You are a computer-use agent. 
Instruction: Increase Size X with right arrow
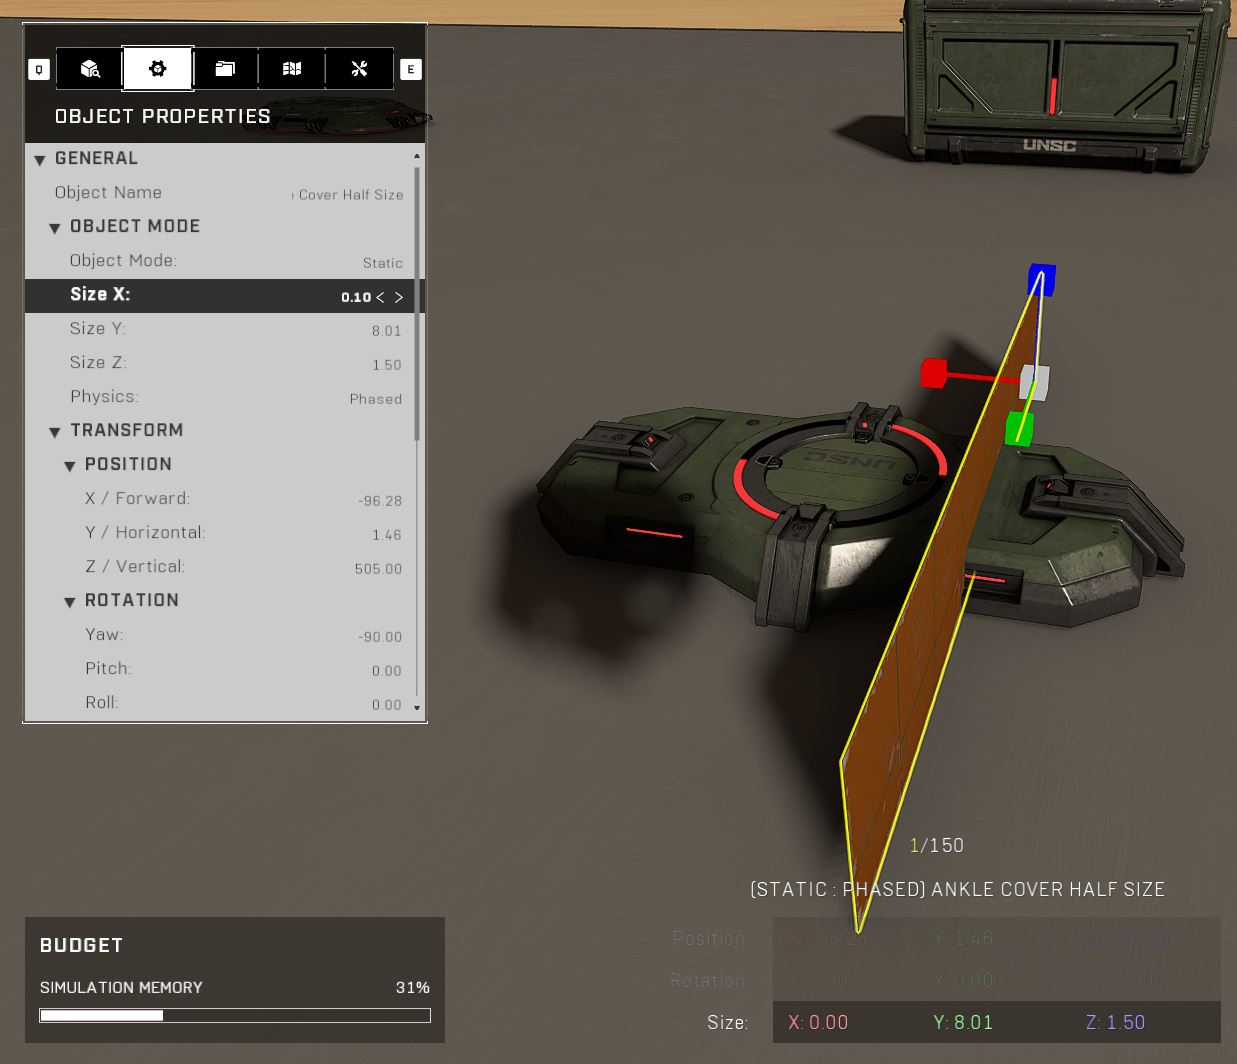pos(398,297)
